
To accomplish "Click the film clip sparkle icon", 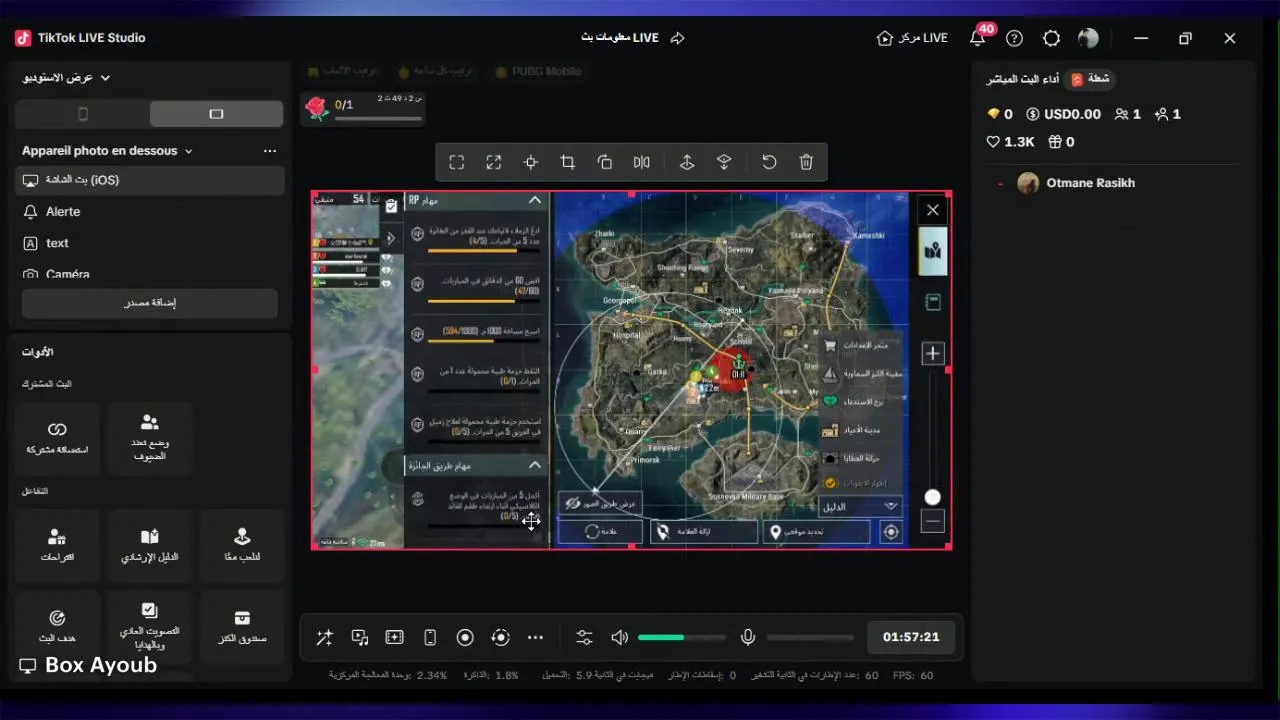I will coord(394,637).
